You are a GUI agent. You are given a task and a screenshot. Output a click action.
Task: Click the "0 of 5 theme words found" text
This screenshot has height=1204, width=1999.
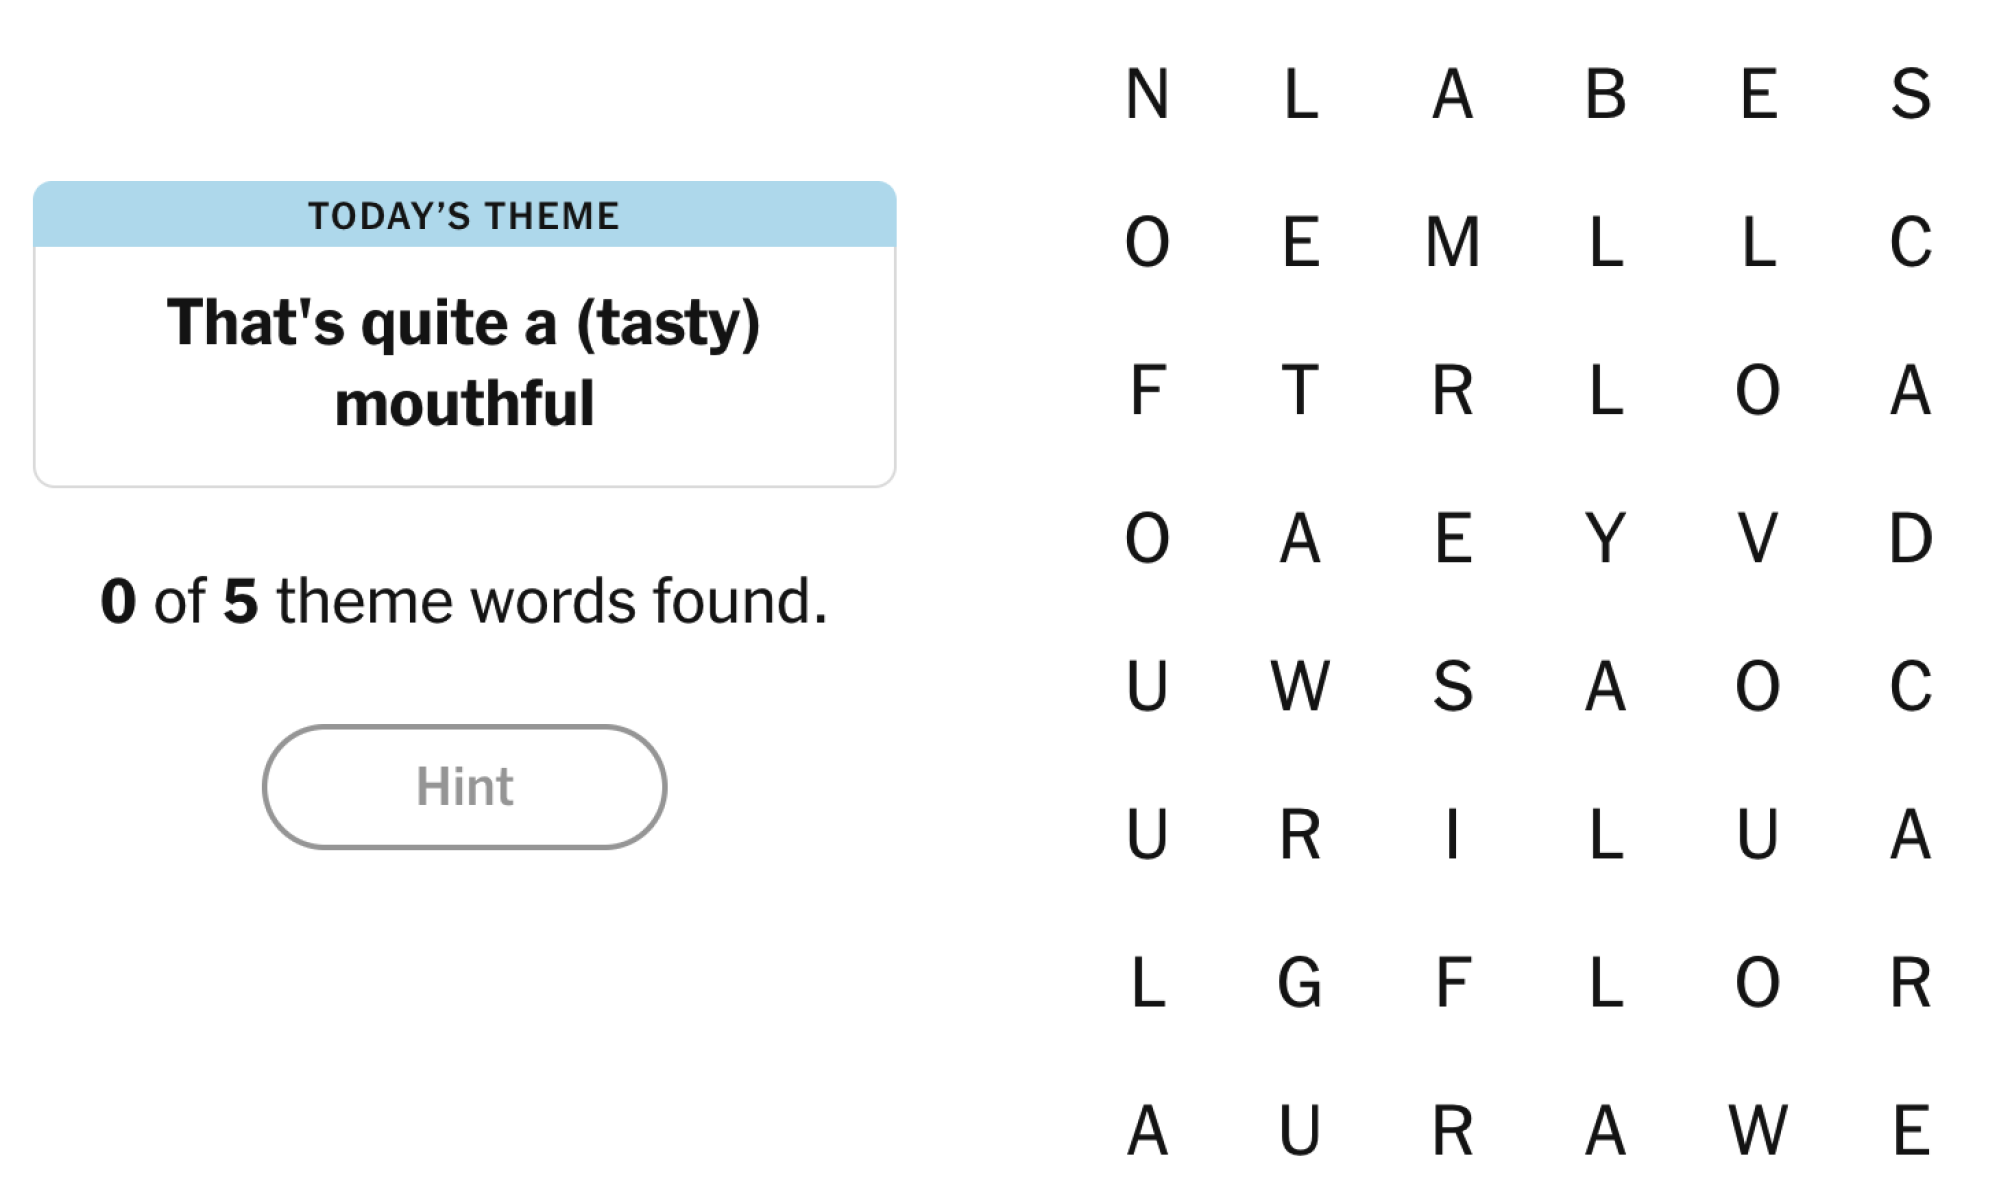(464, 601)
